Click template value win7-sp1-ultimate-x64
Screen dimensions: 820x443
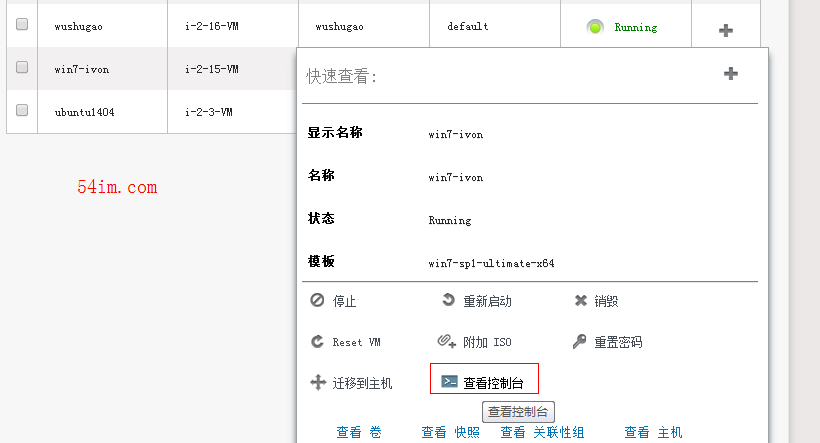(x=491, y=264)
